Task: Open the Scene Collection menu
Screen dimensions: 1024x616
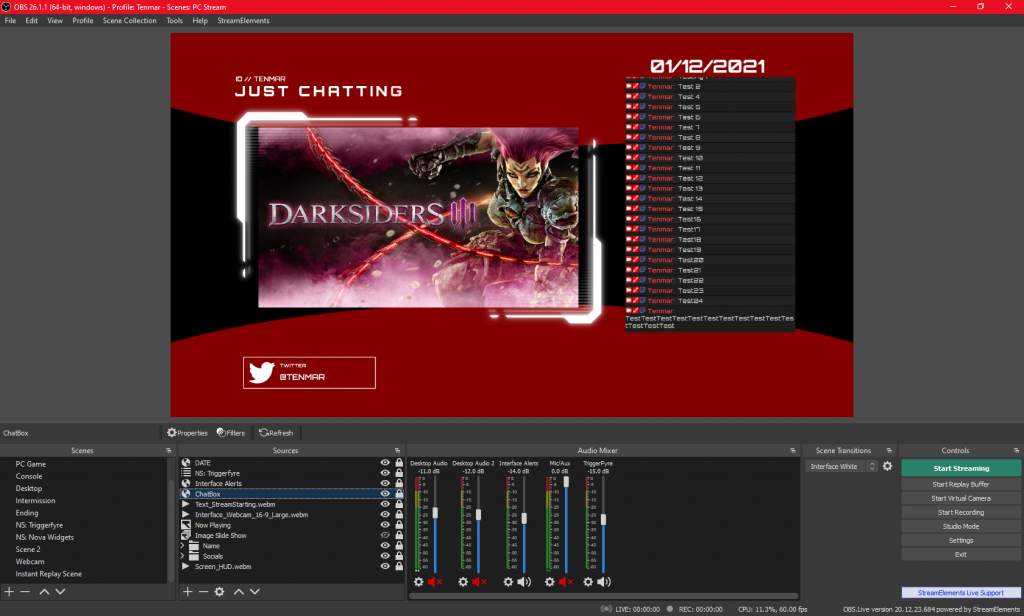Action: point(129,20)
